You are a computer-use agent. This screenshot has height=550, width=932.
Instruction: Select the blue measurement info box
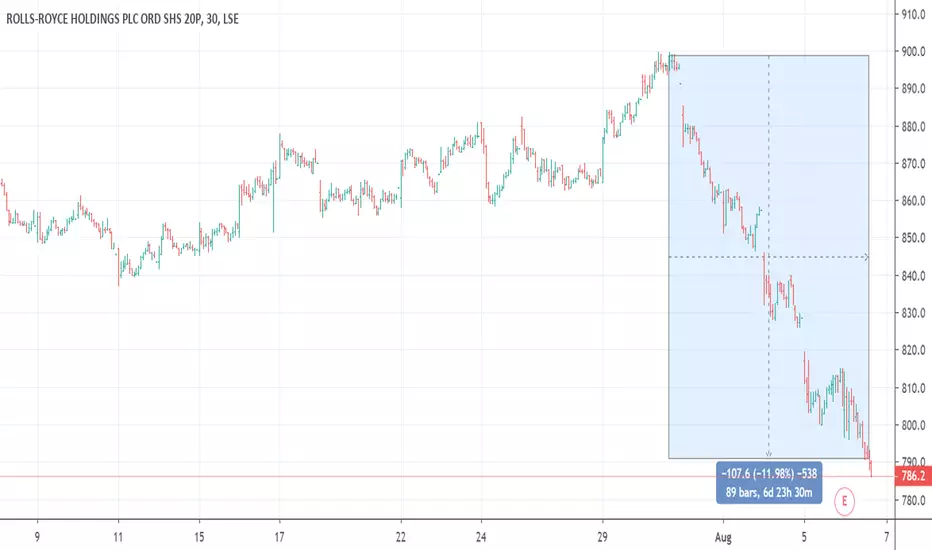pos(769,483)
